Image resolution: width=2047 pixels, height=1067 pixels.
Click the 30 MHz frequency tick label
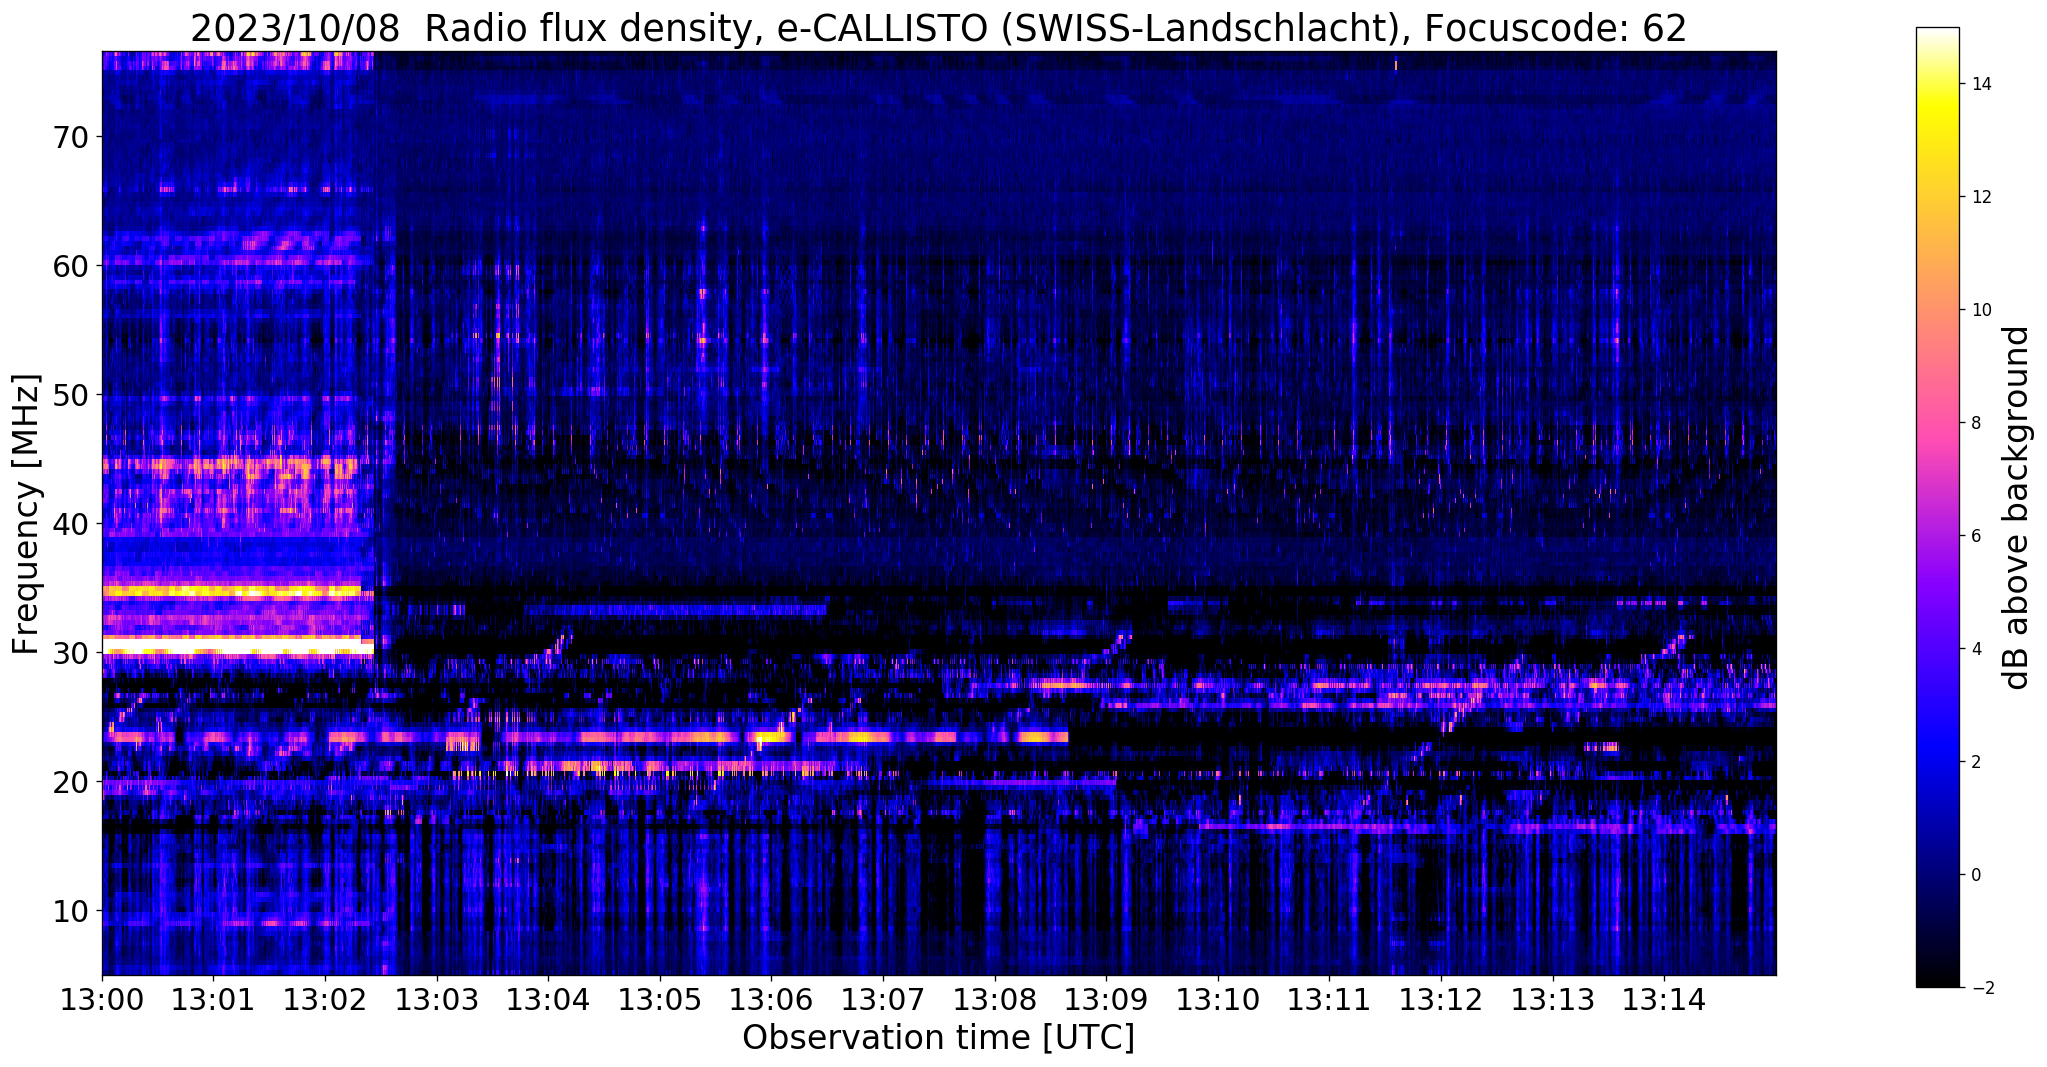click(70, 653)
